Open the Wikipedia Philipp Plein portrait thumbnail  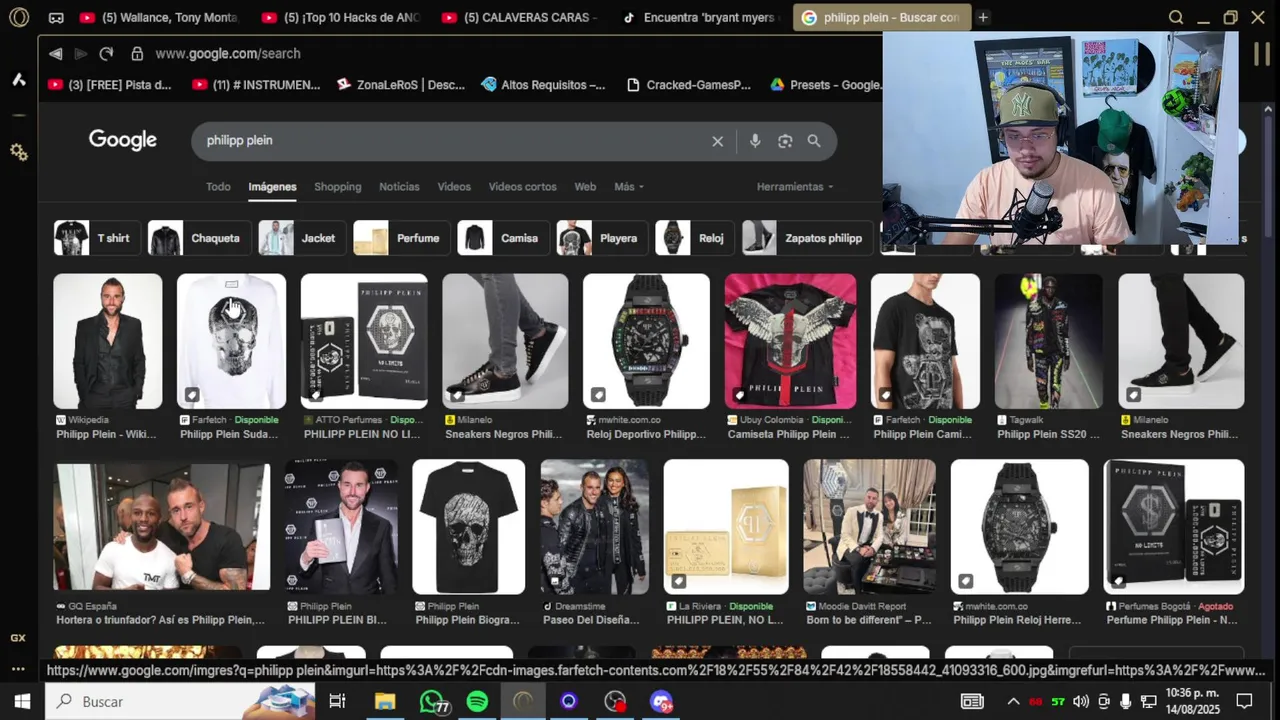(107, 341)
